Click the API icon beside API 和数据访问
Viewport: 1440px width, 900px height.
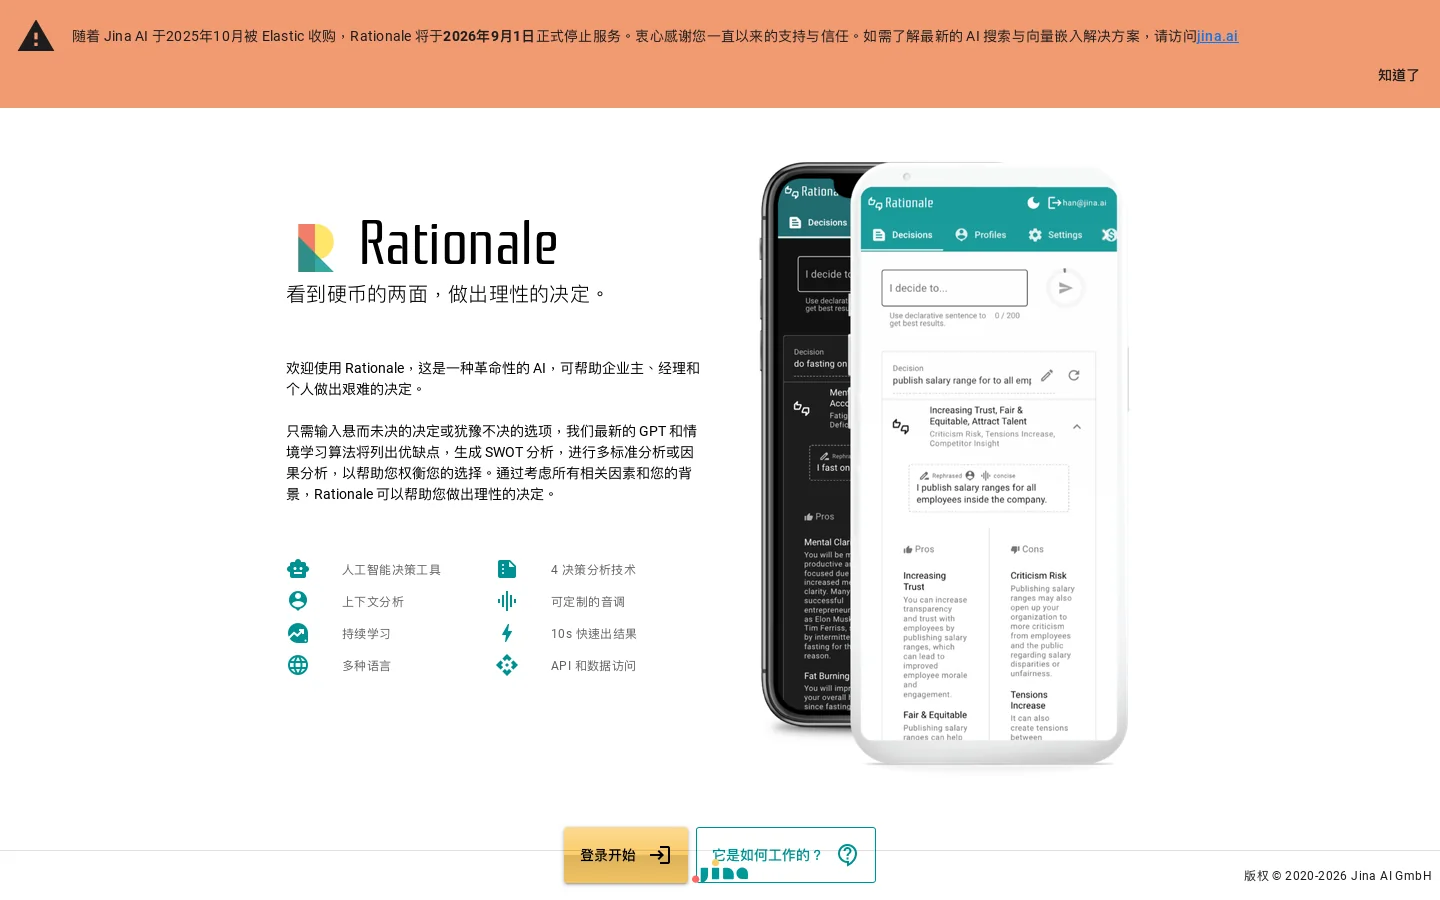pos(507,665)
